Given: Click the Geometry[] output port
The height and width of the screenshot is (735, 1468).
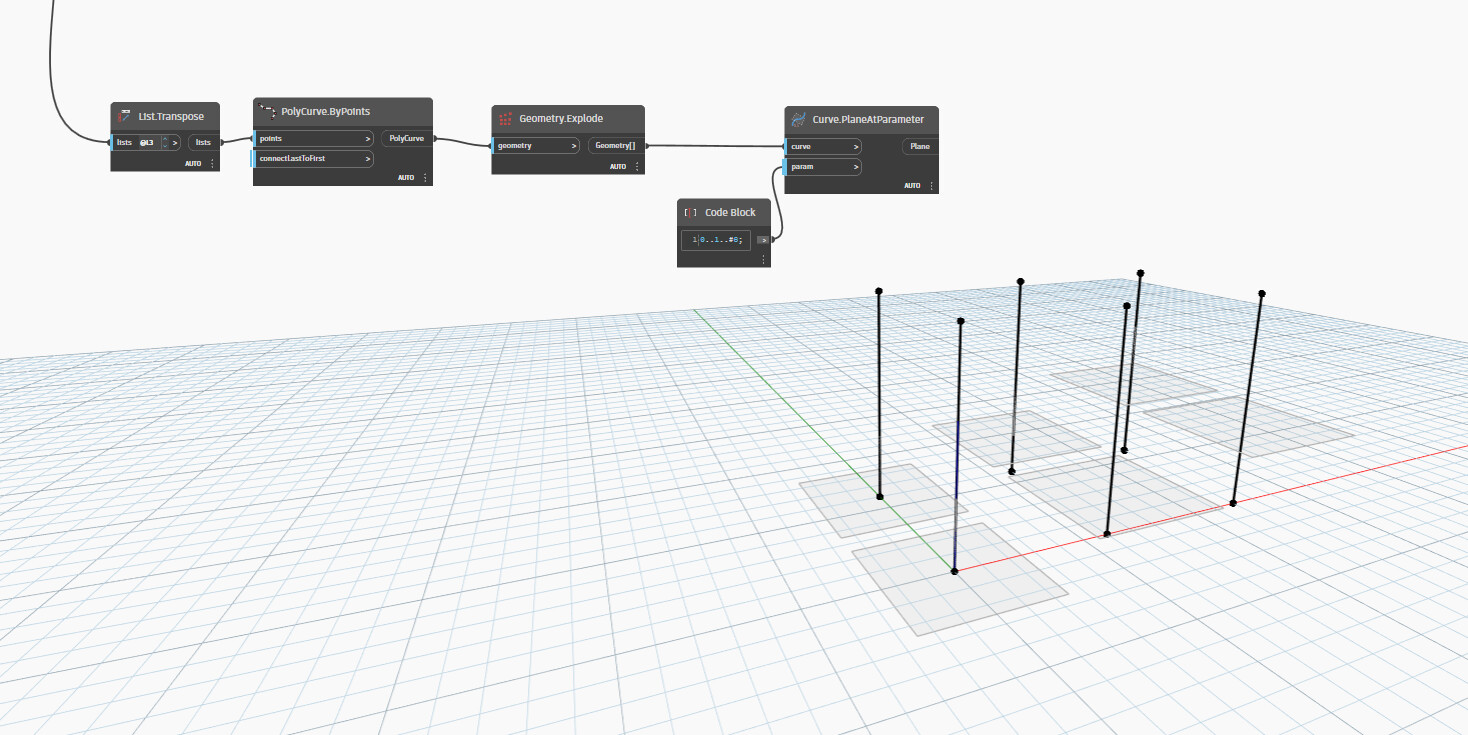Looking at the screenshot, I should (x=615, y=146).
